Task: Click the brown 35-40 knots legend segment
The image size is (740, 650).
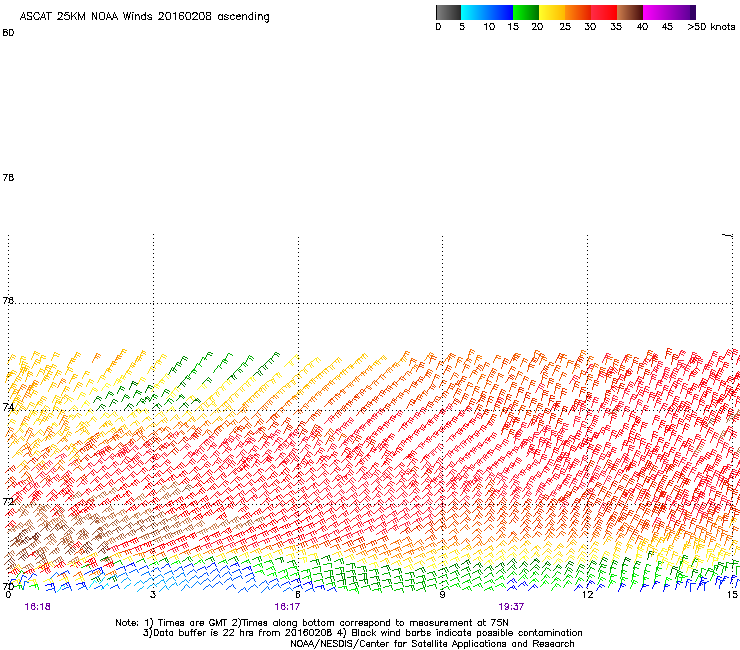Action: coord(630,12)
